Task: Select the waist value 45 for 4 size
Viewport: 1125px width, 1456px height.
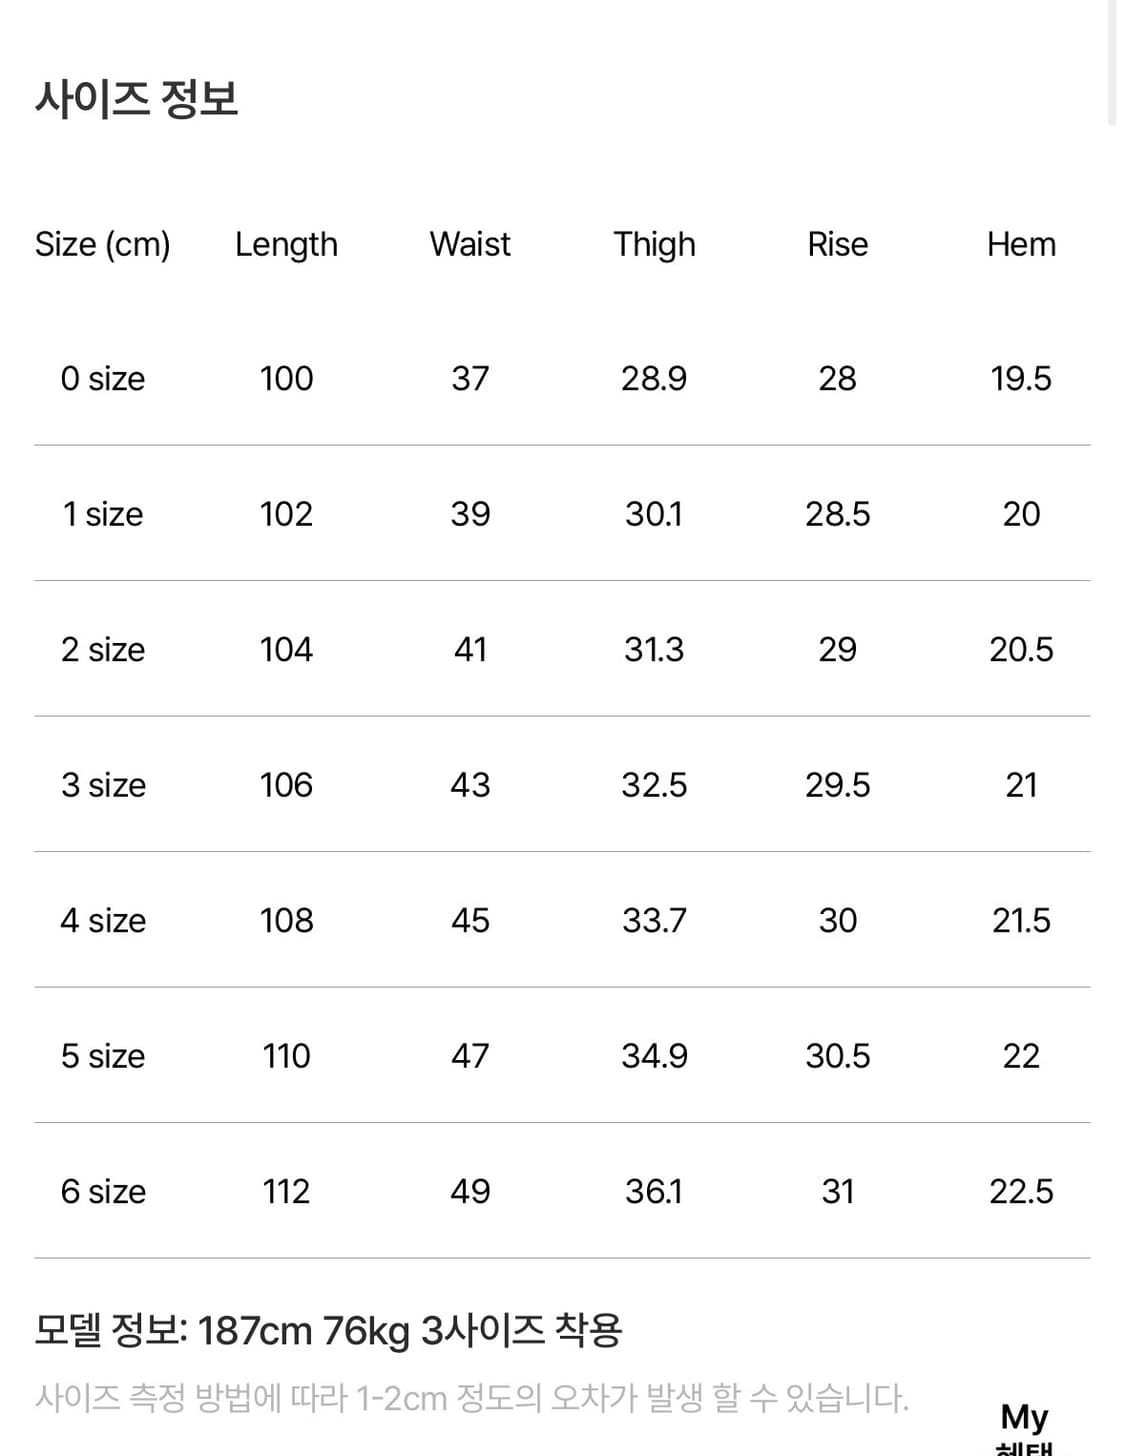Action: click(470, 920)
